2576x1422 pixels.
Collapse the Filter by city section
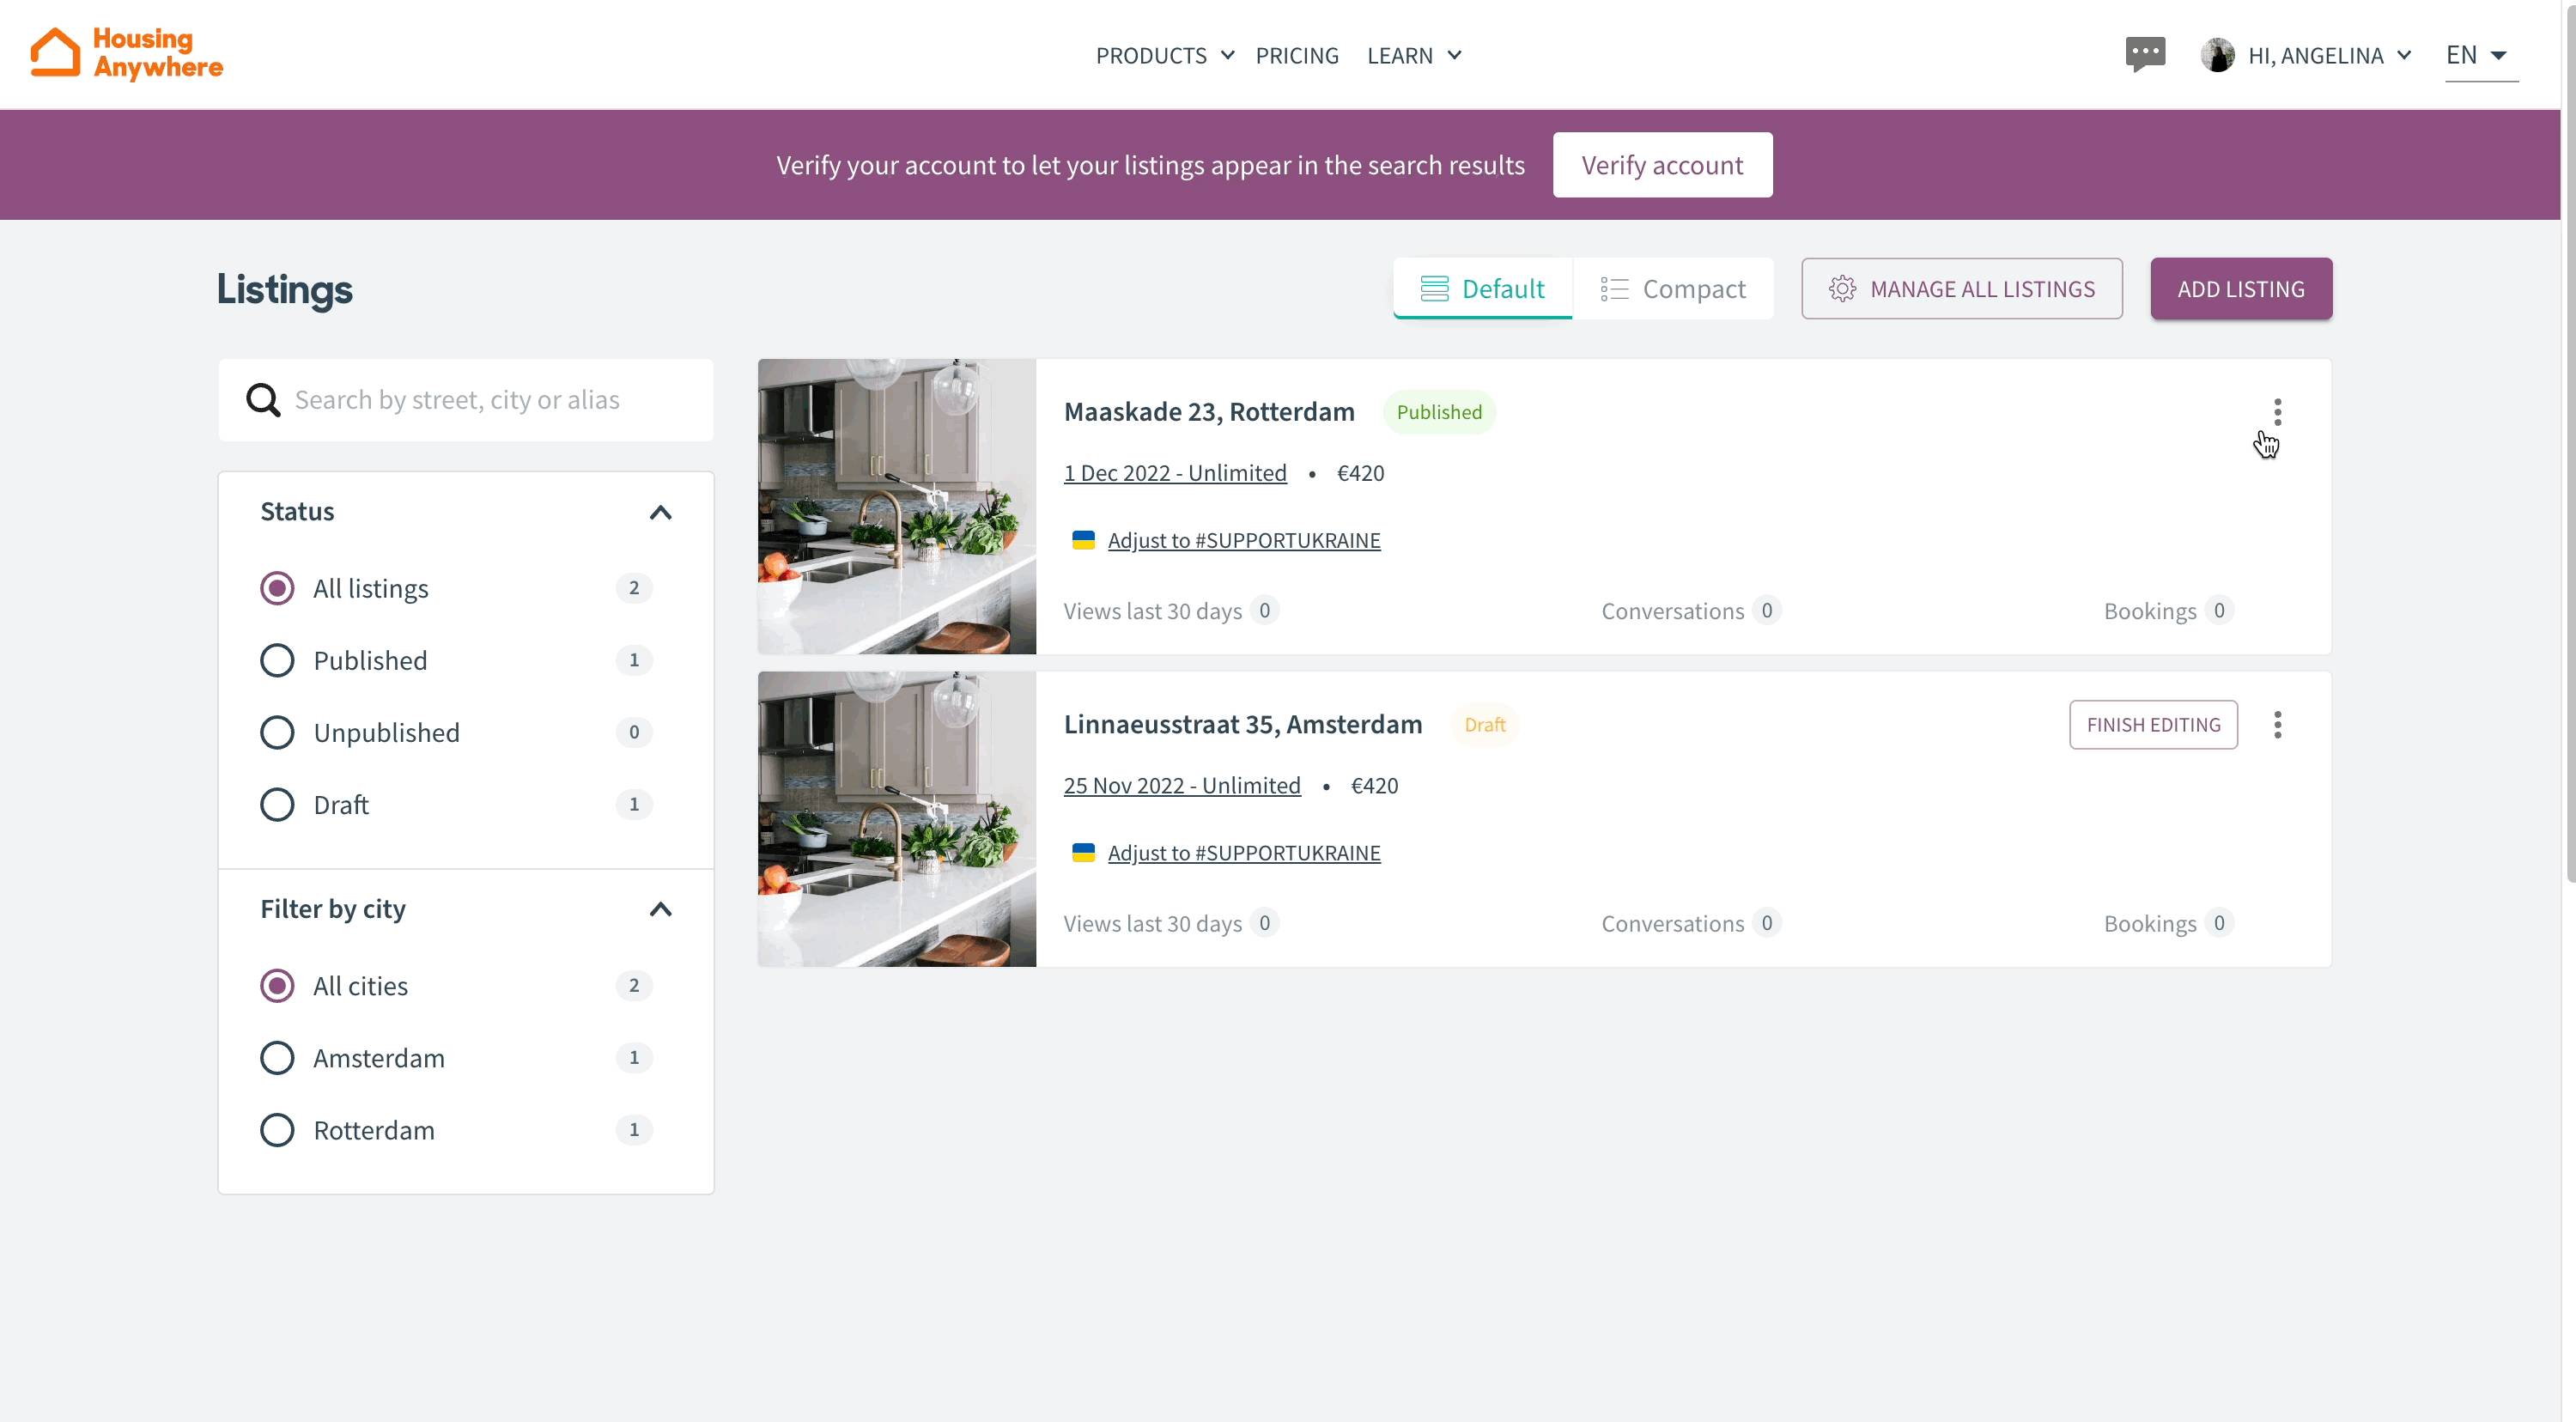(660, 909)
